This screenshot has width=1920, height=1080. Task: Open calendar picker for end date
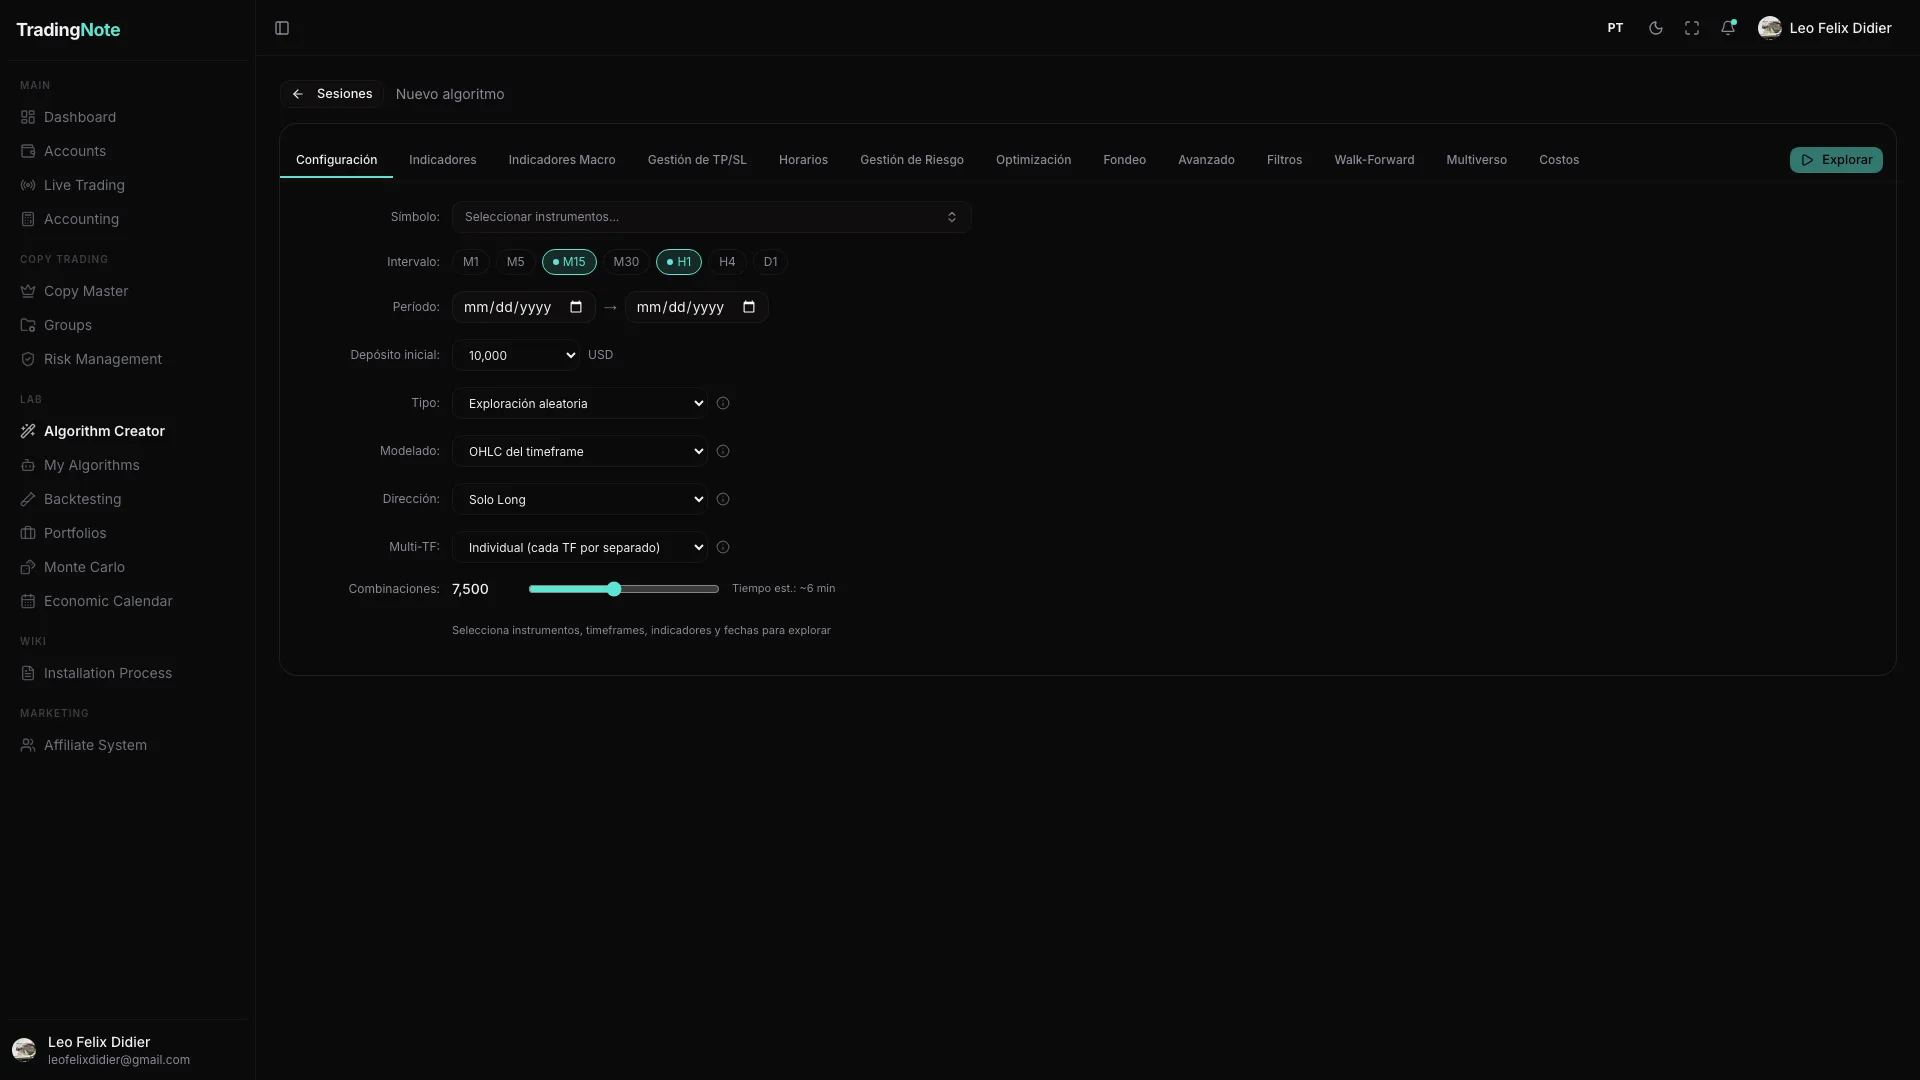click(749, 307)
